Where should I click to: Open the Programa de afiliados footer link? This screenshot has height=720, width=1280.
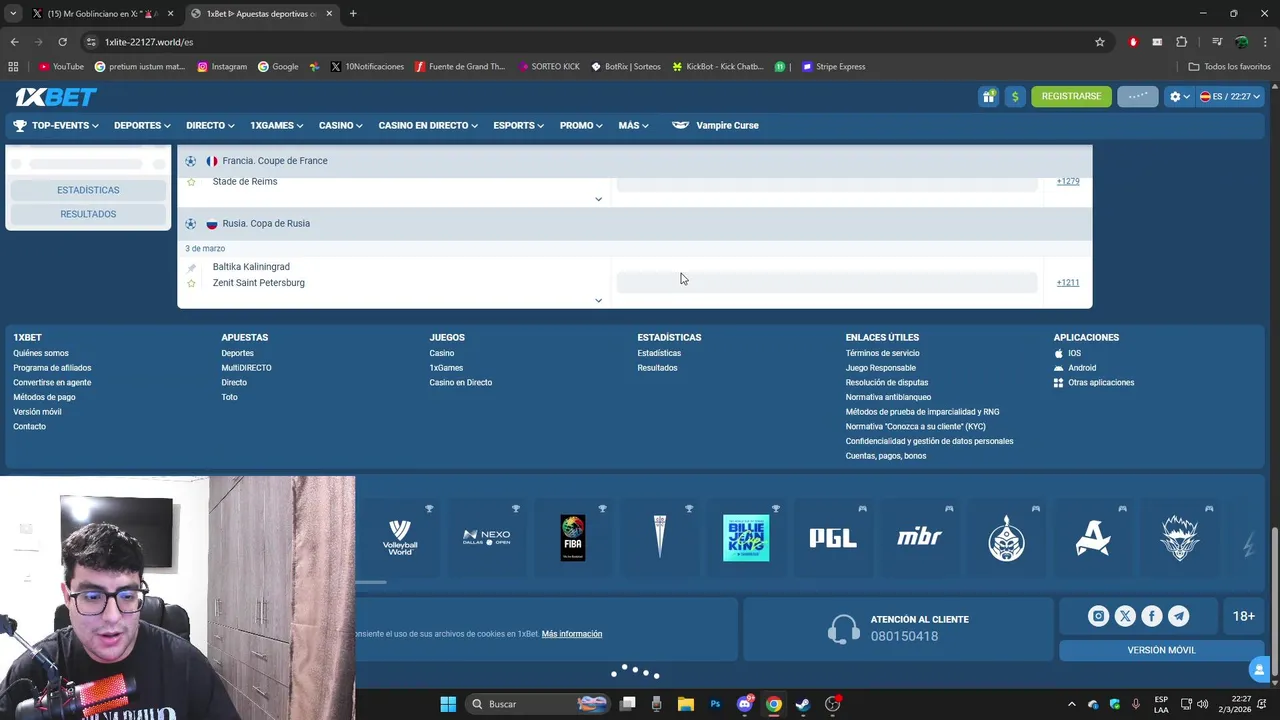pos(52,368)
